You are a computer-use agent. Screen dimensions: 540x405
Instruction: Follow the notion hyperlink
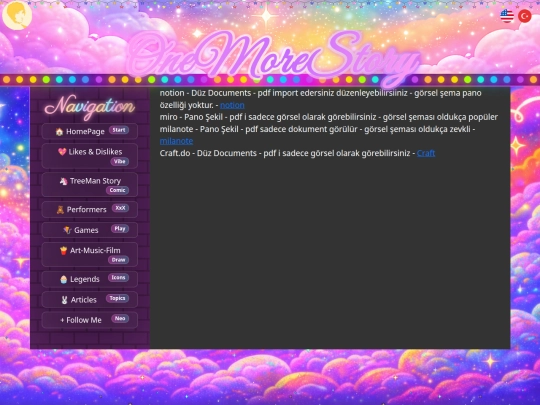click(x=232, y=105)
